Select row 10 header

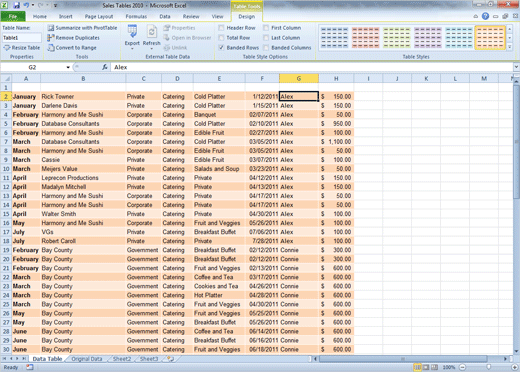coord(6,169)
